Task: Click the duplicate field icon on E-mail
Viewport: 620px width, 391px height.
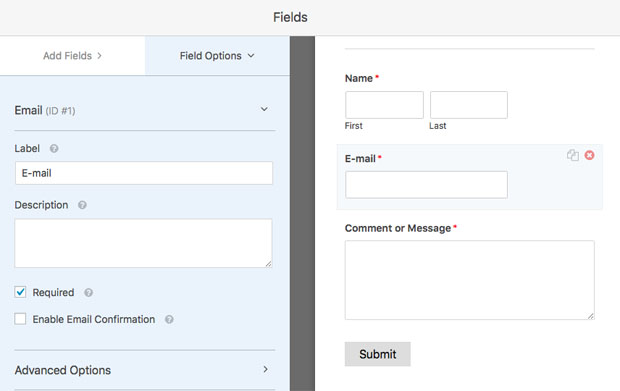Action: click(573, 155)
